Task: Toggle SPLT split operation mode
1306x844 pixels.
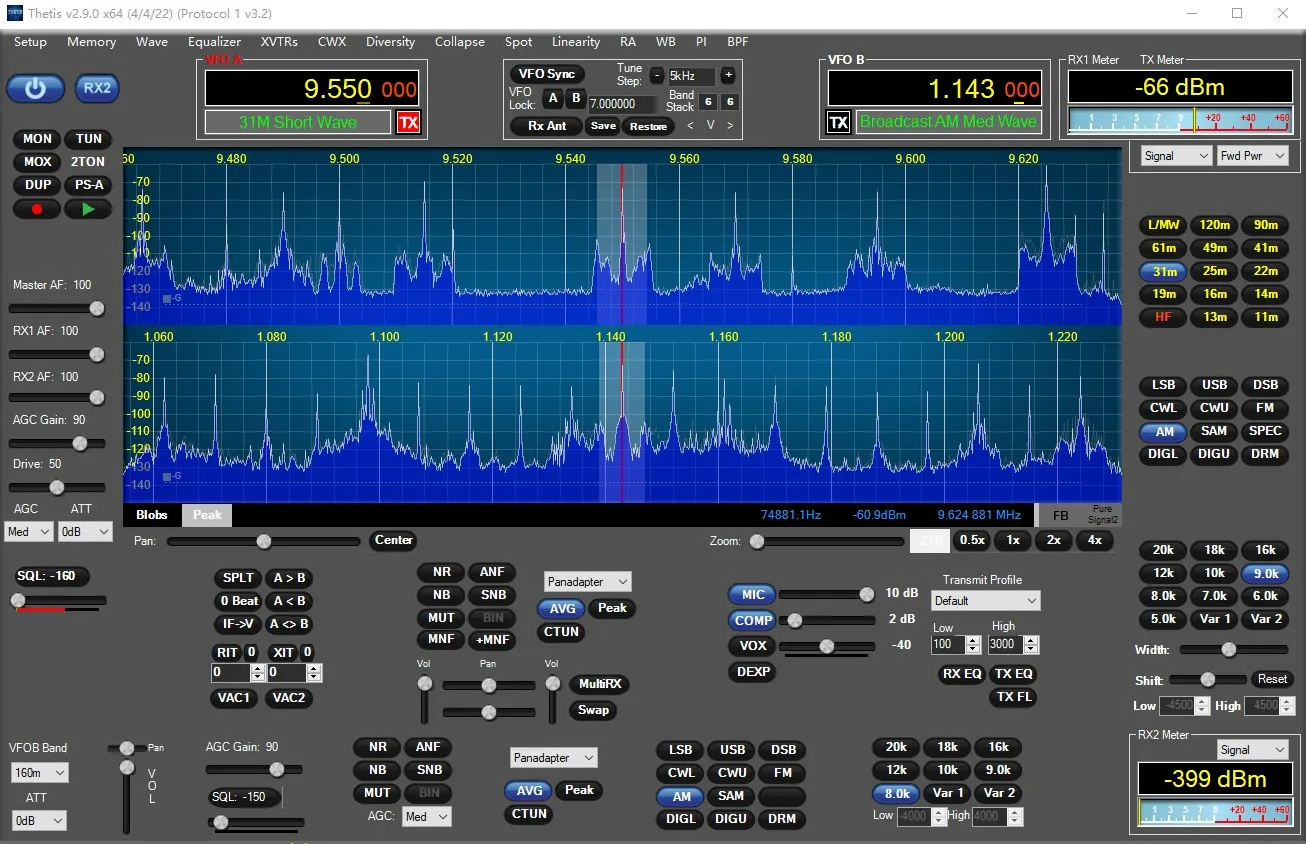Action: 237,578
